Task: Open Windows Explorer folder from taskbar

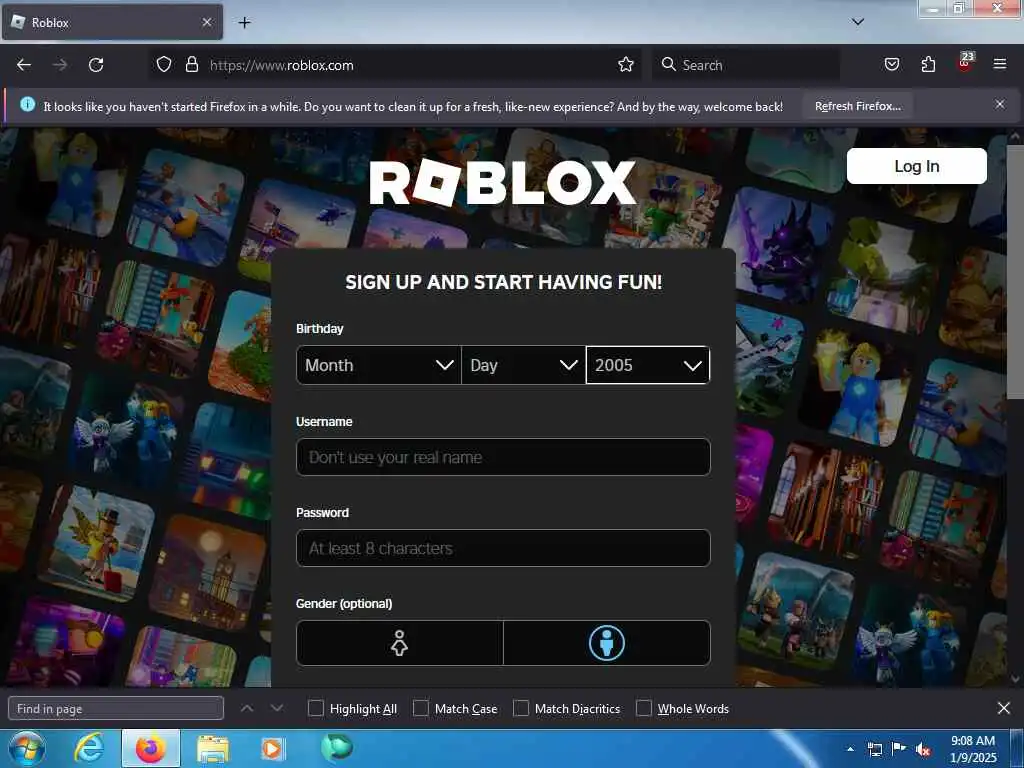Action: pos(213,749)
